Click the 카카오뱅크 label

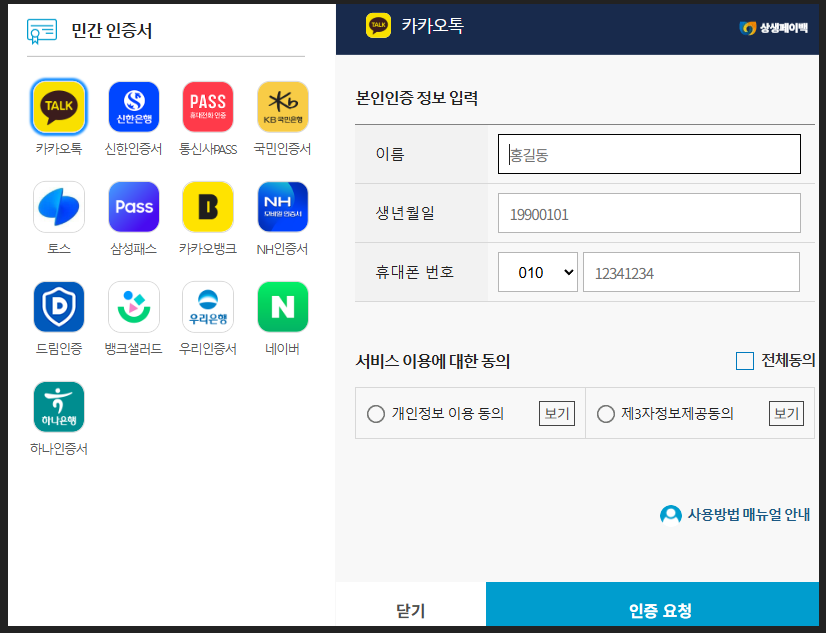pos(208,249)
